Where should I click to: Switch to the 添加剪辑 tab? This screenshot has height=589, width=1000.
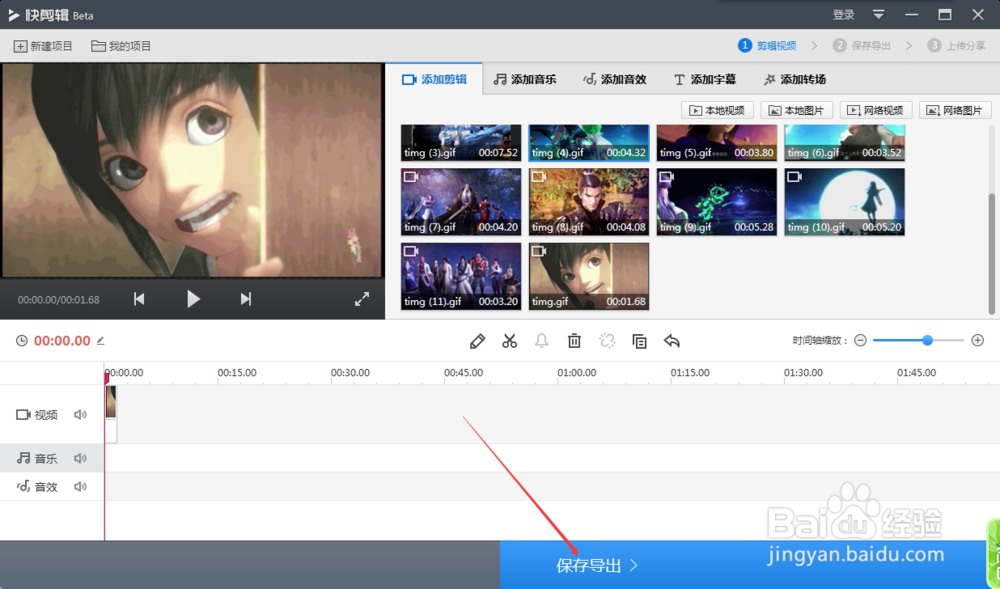(434, 79)
